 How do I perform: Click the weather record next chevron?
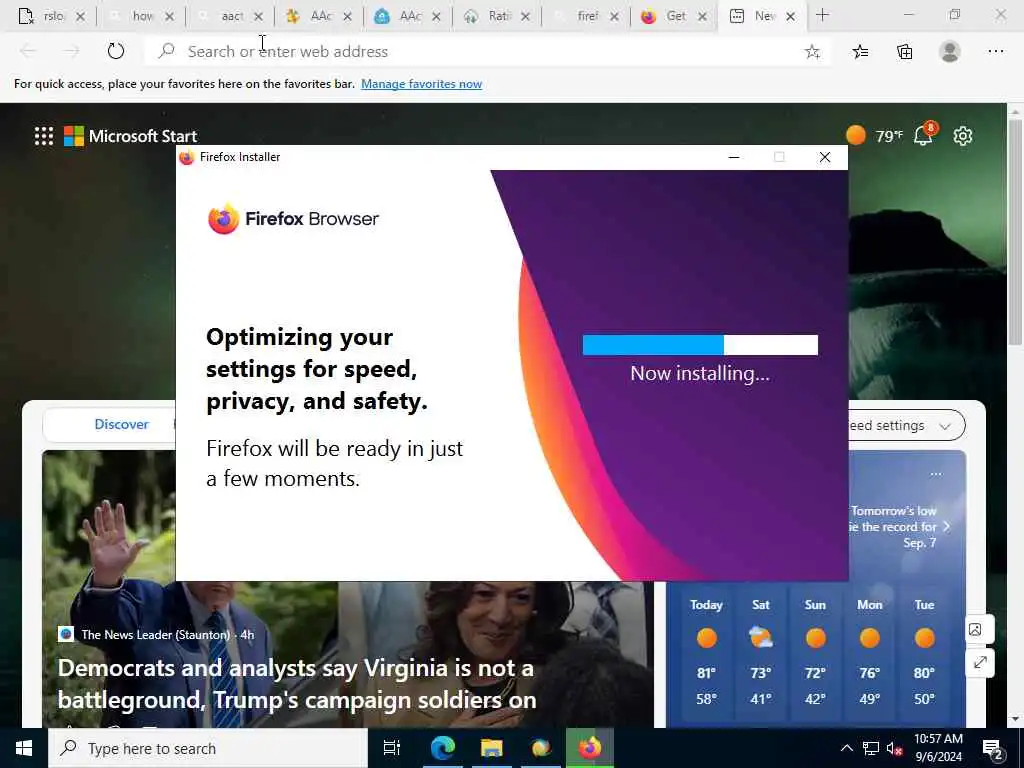pyautogui.click(x=947, y=526)
